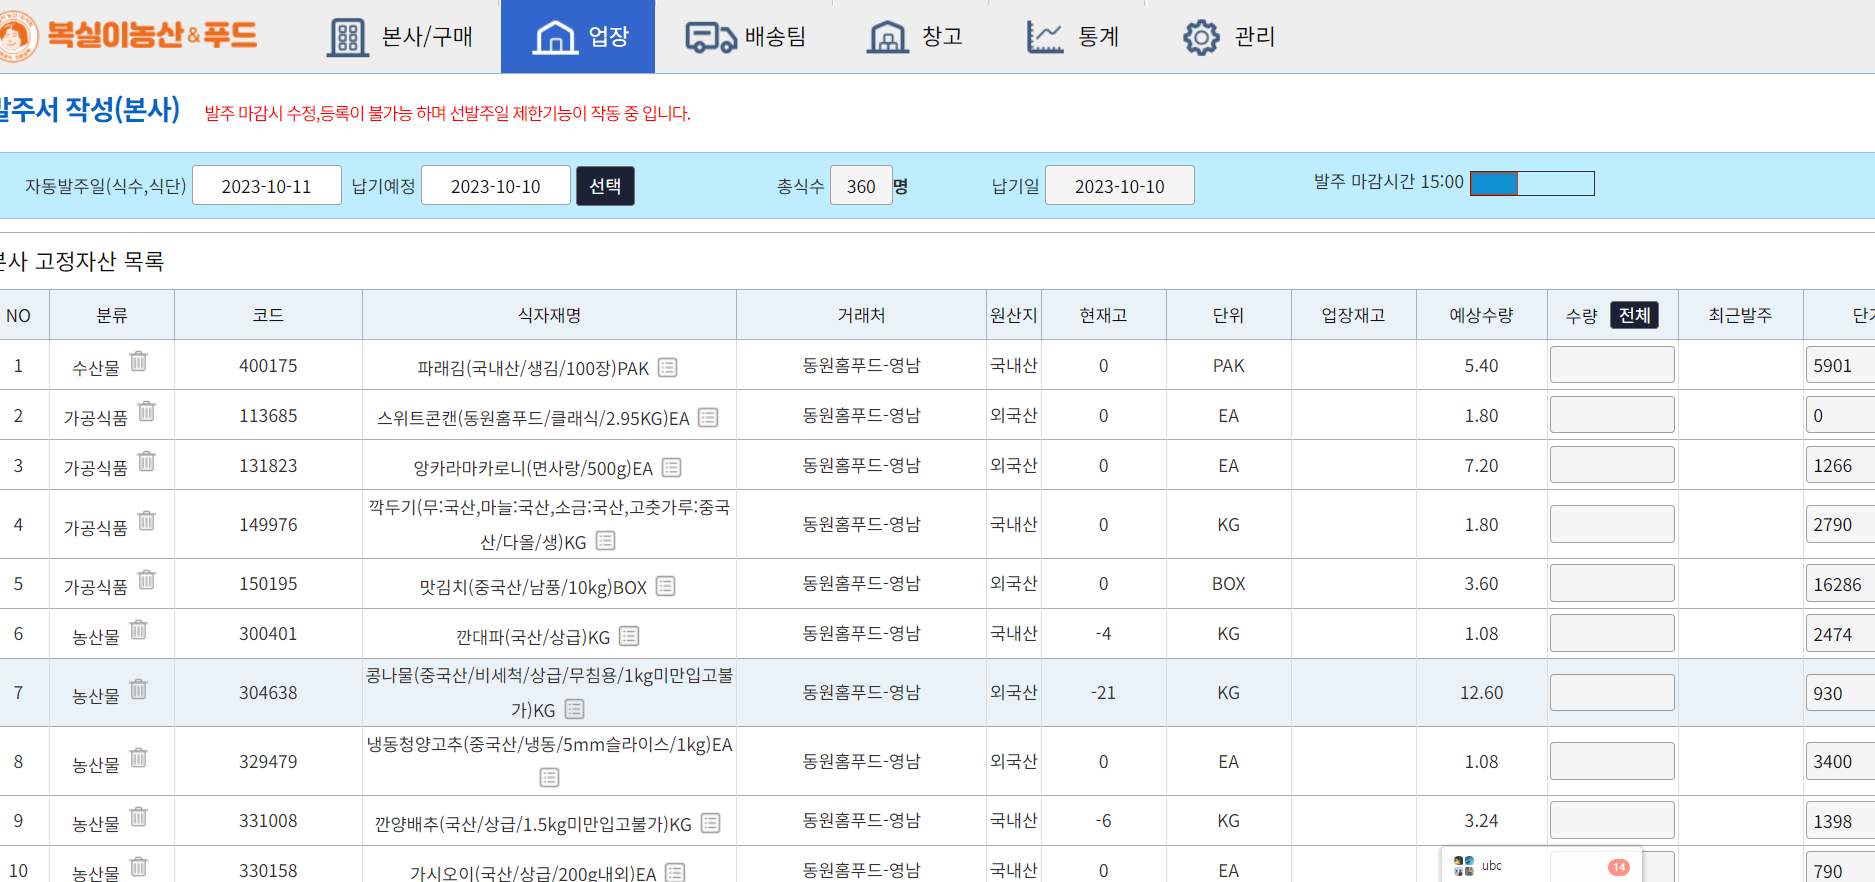Open detail icon for 파래김
1875x882 pixels.
click(668, 368)
